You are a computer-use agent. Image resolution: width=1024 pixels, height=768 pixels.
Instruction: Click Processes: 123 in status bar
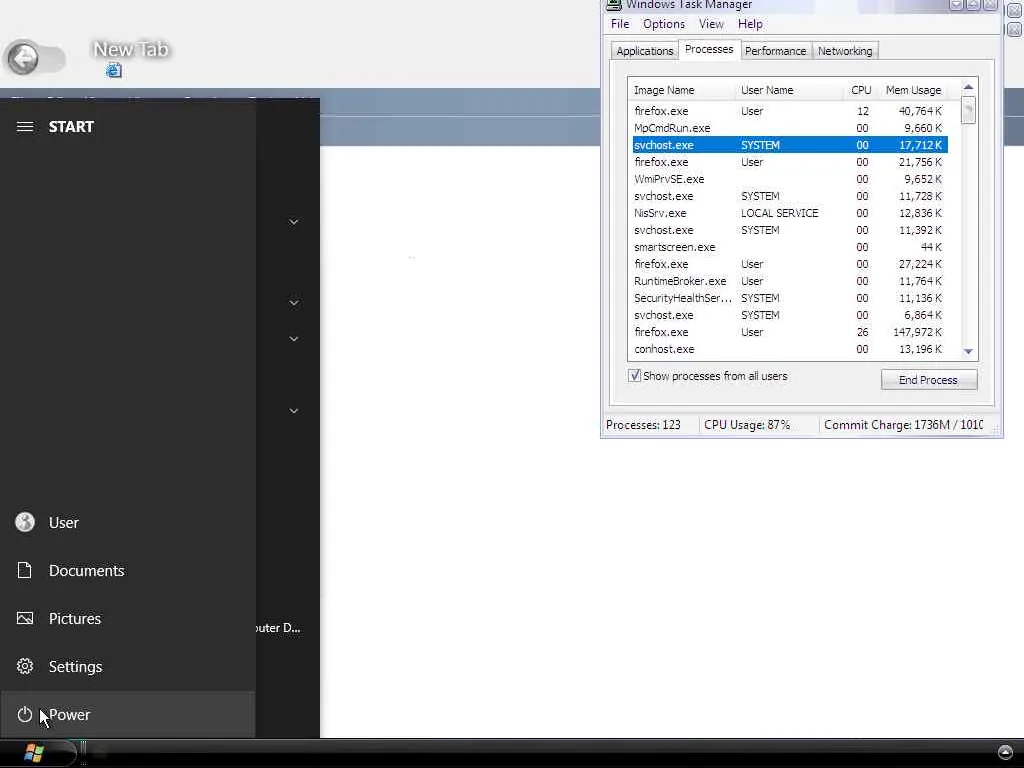tap(643, 425)
